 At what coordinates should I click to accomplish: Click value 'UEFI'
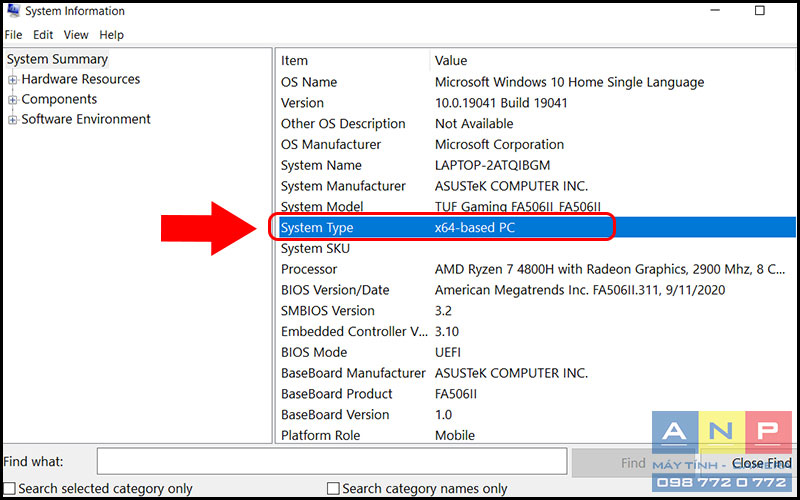click(448, 353)
